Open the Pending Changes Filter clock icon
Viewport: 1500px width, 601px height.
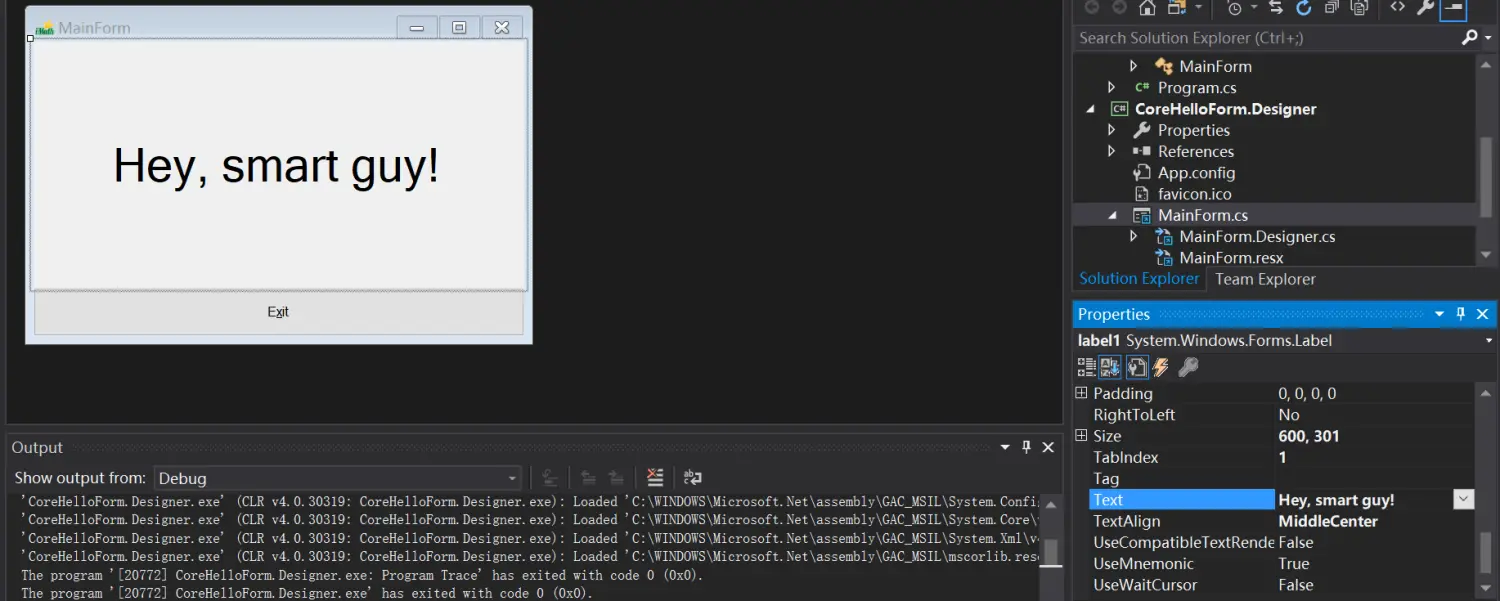(x=1235, y=8)
